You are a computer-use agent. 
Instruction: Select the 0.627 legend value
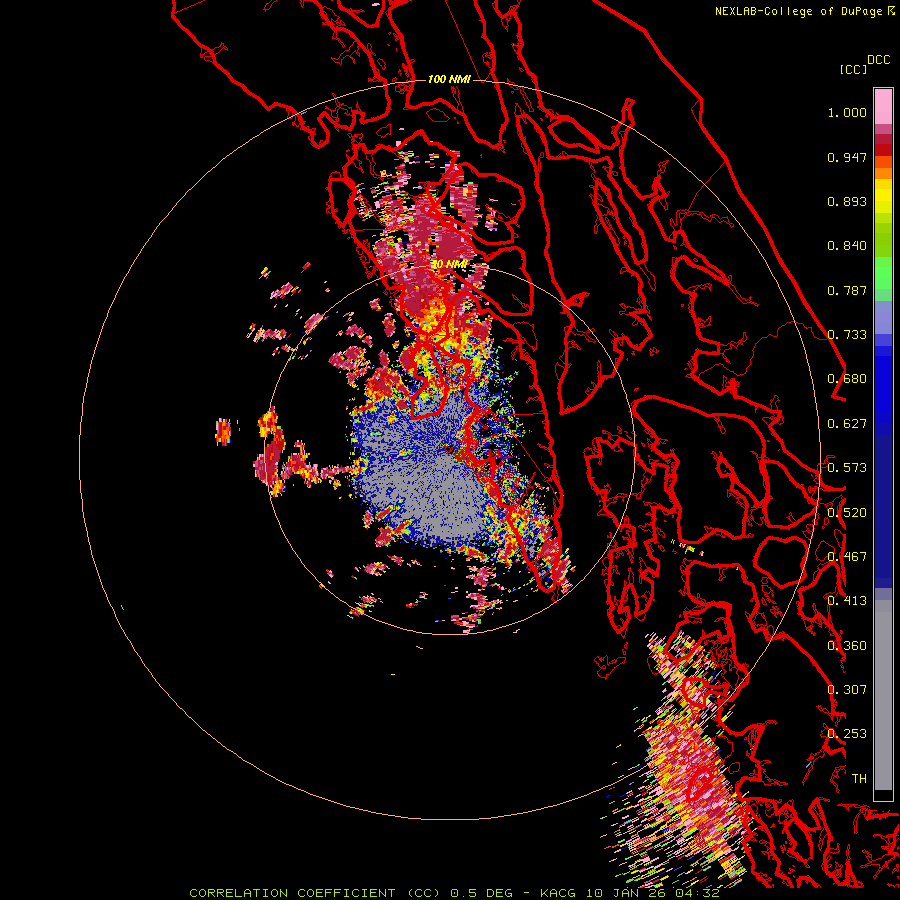(847, 424)
